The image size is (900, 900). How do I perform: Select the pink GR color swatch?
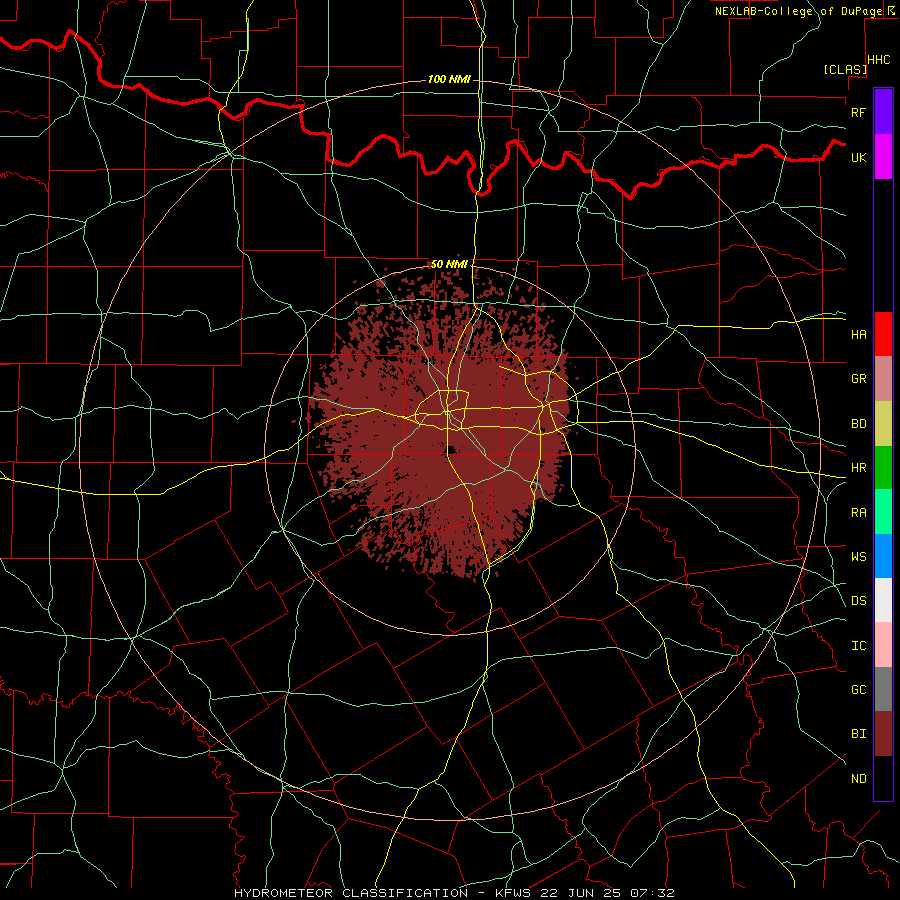click(883, 378)
